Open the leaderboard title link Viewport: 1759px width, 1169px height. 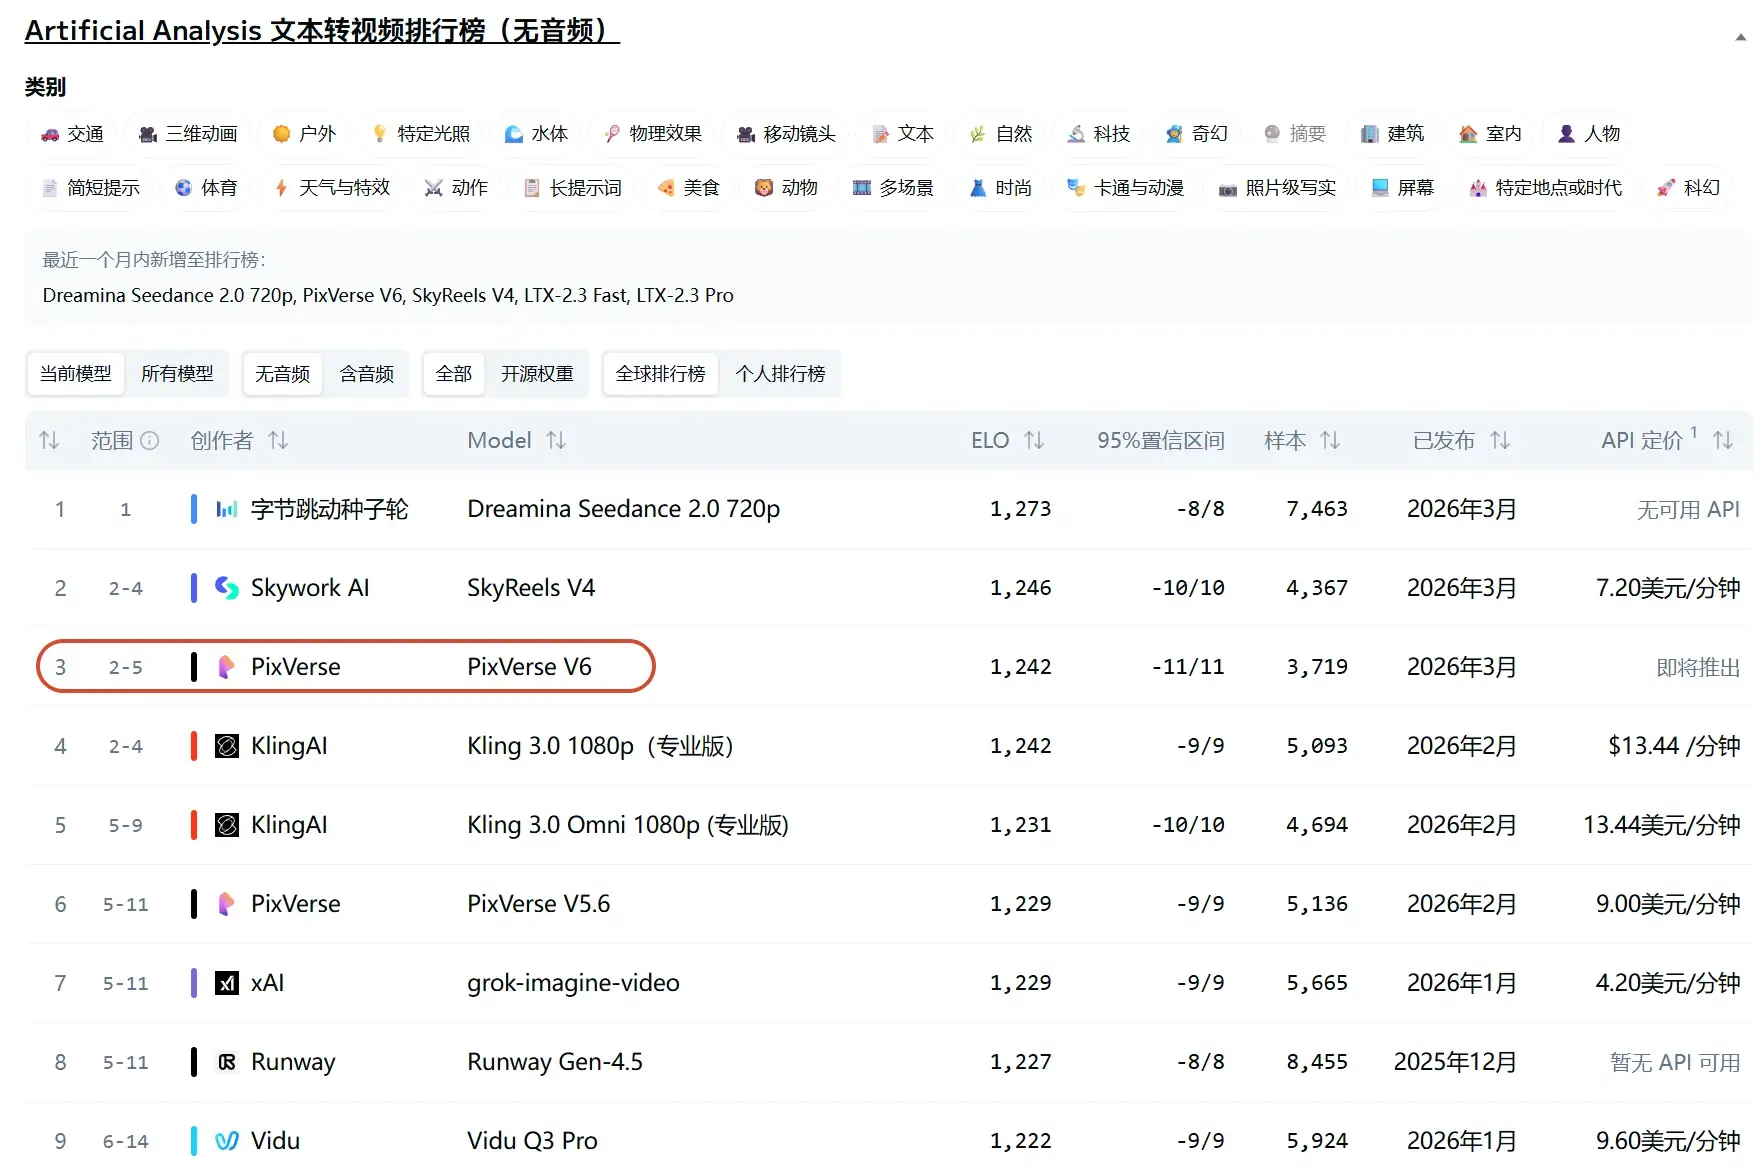pos(322,31)
